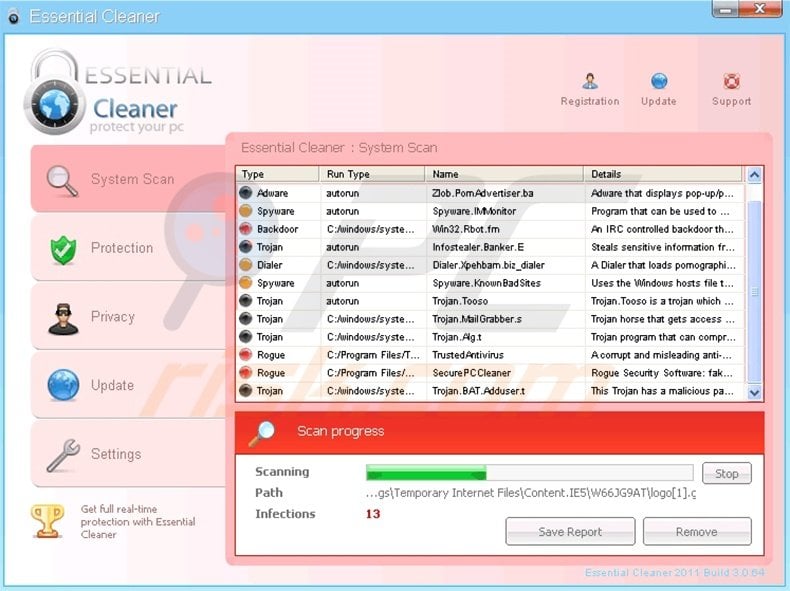Click the Backdoor row threat icon

tap(245, 229)
